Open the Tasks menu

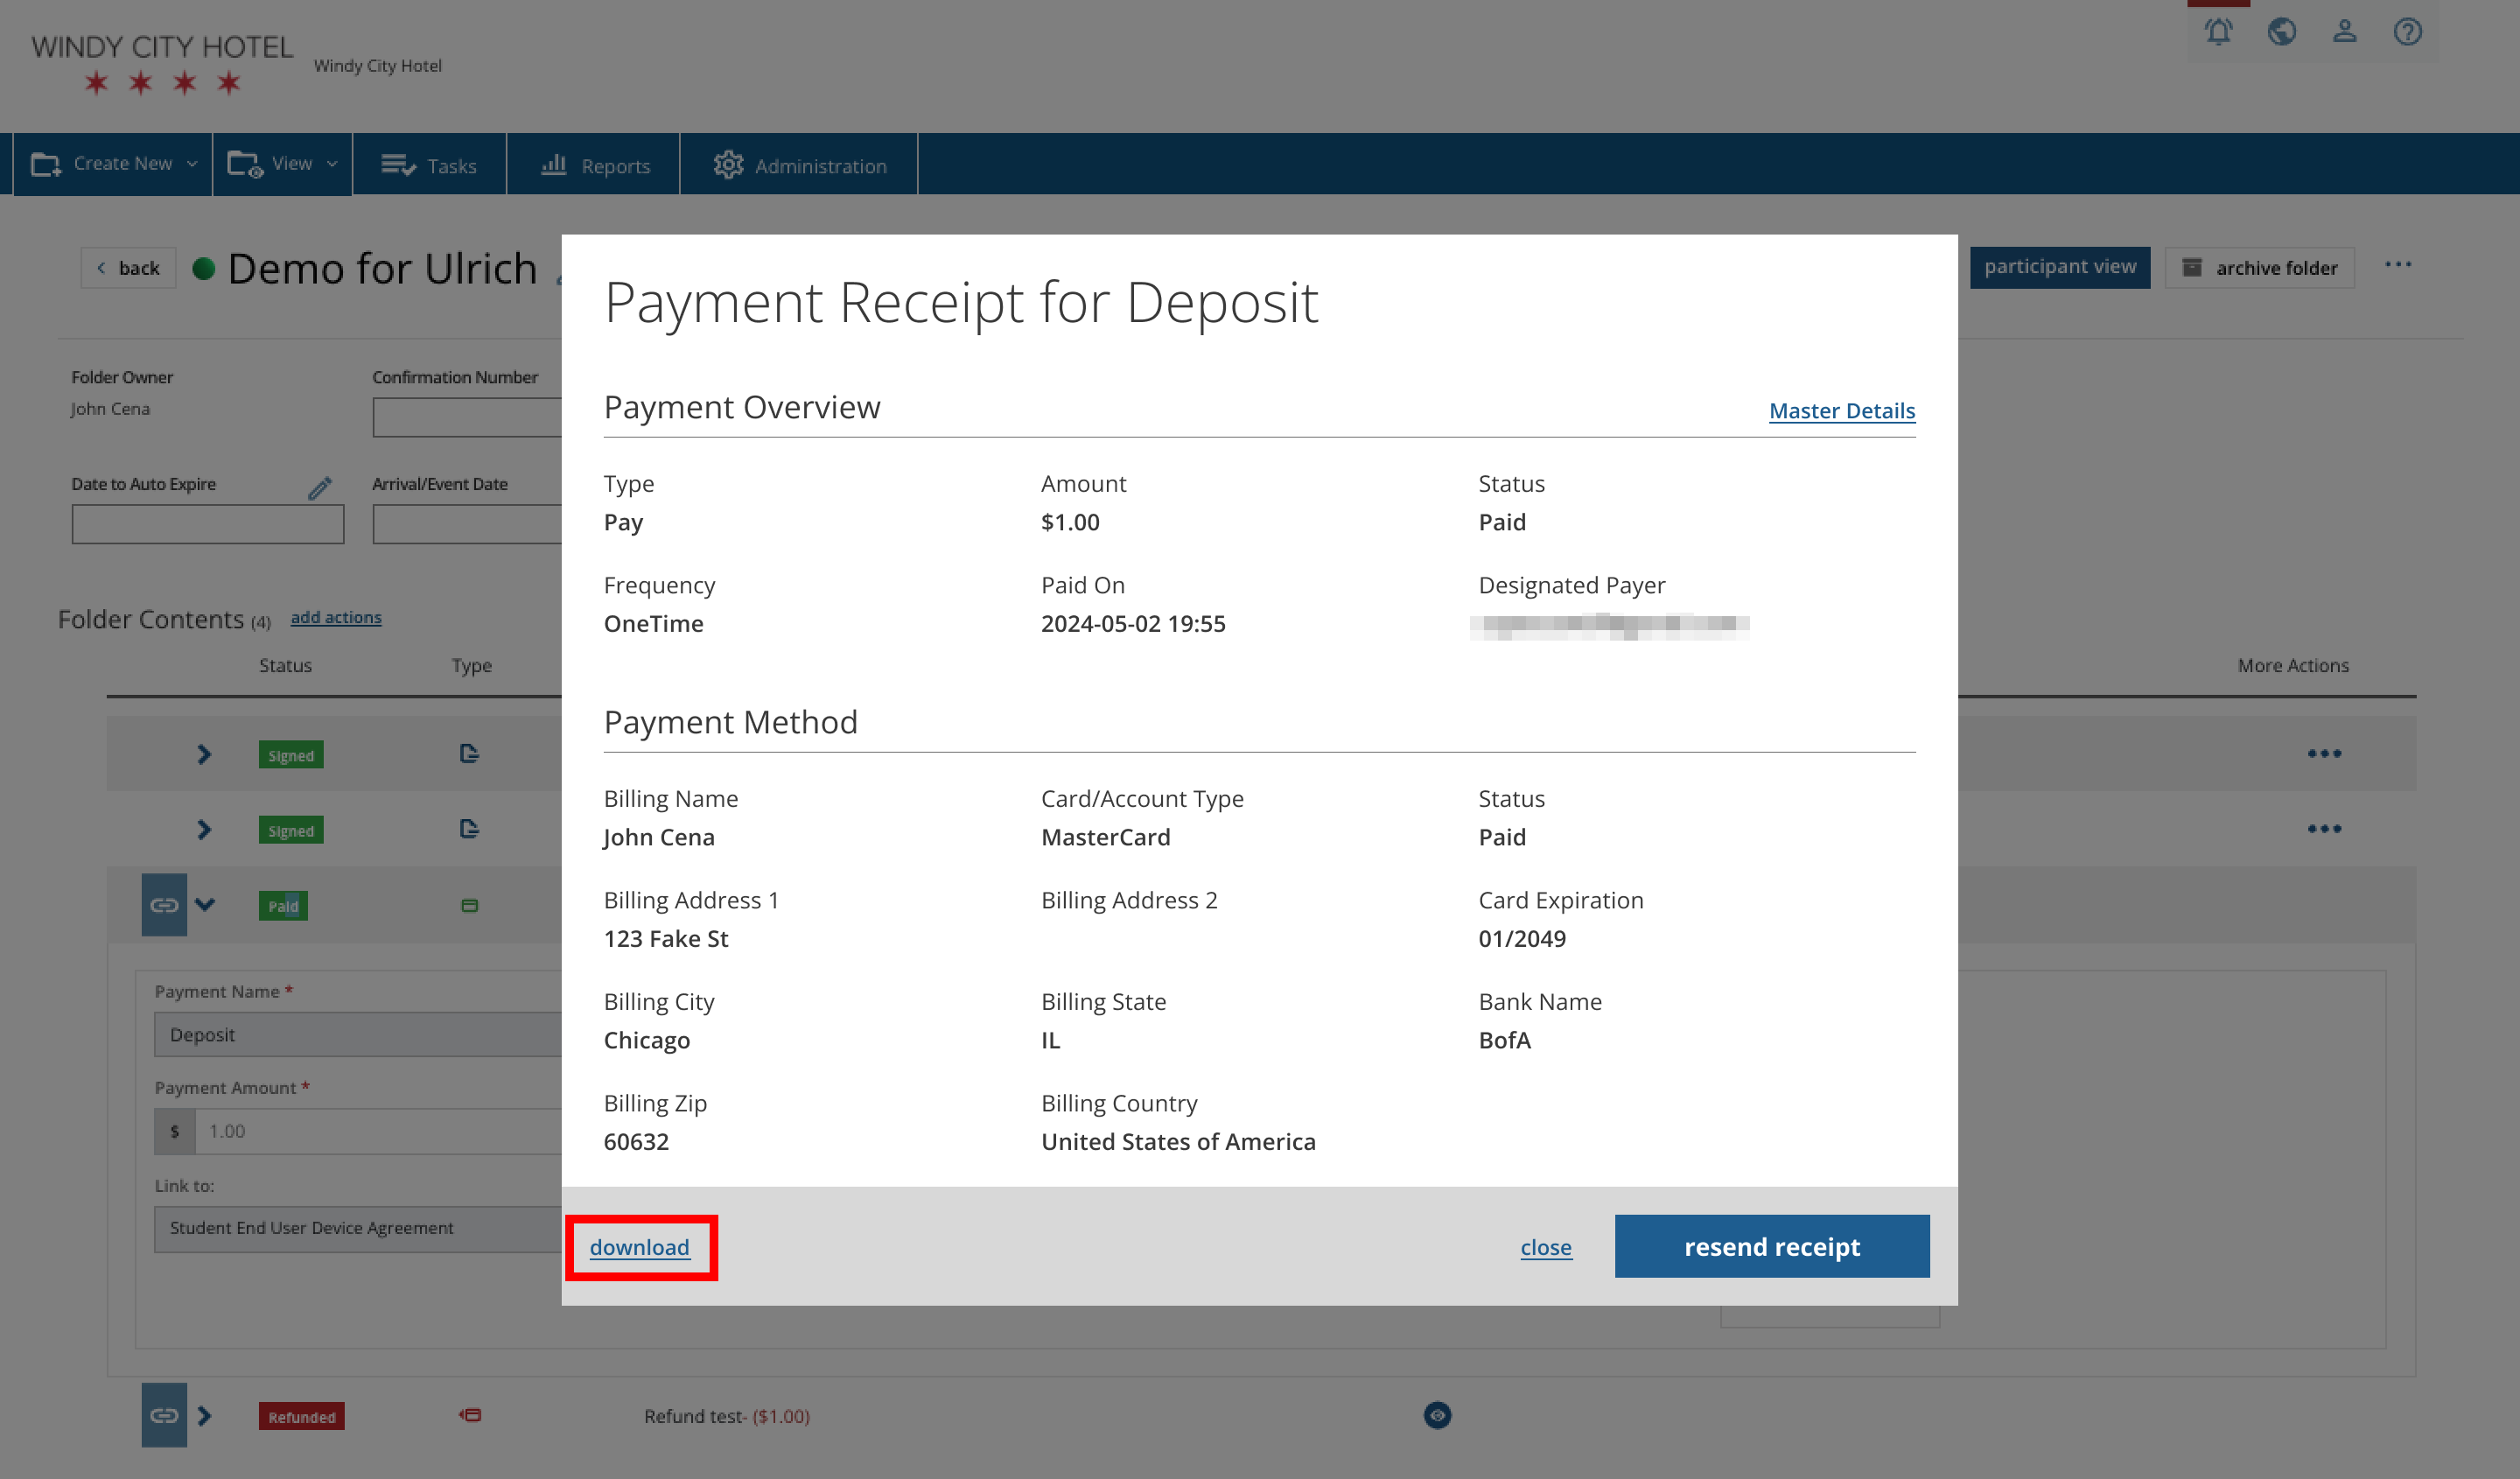pos(429,165)
